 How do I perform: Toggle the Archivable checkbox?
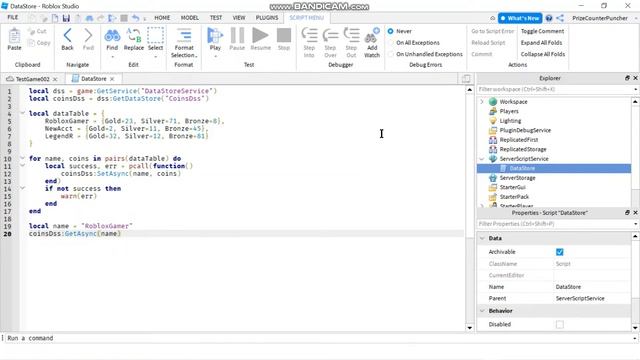pyautogui.click(x=560, y=252)
